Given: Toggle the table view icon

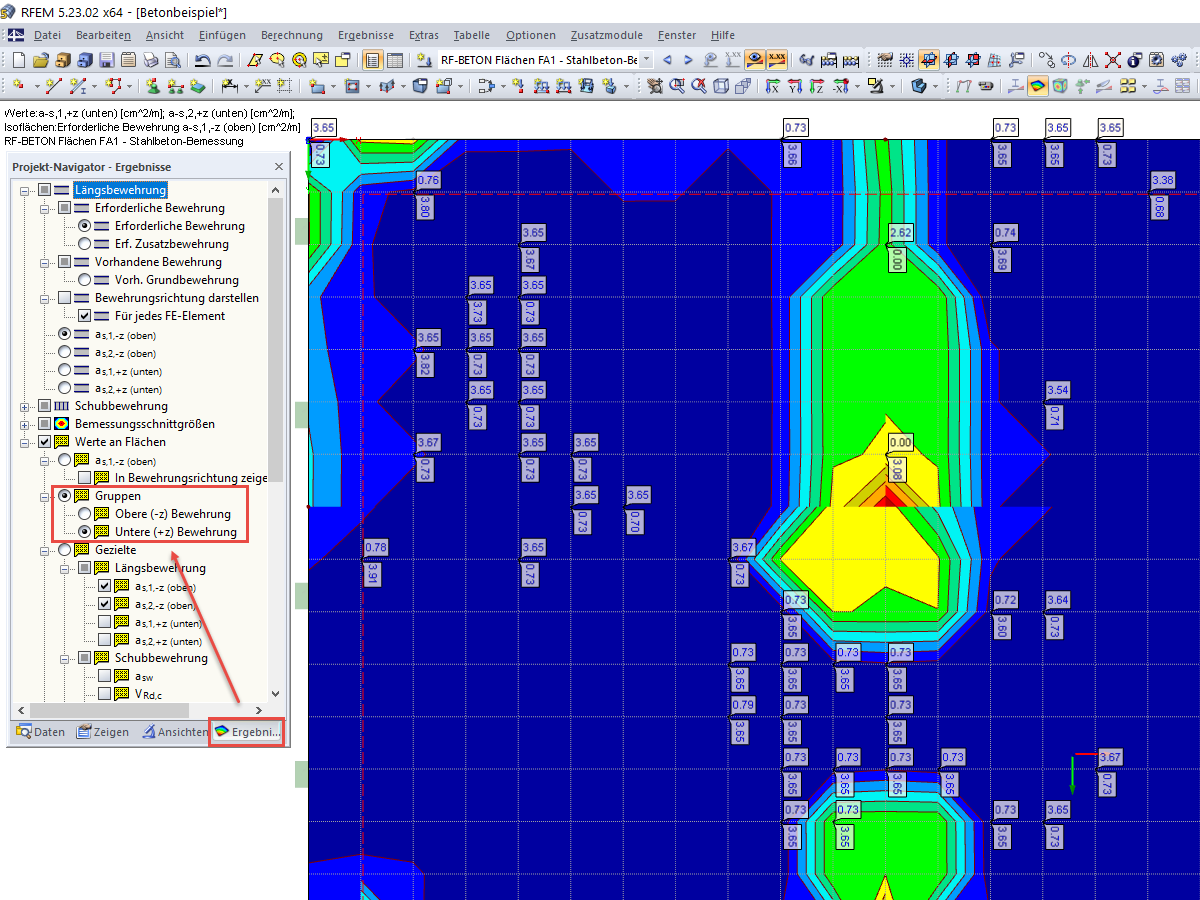Looking at the screenshot, I should [x=395, y=60].
